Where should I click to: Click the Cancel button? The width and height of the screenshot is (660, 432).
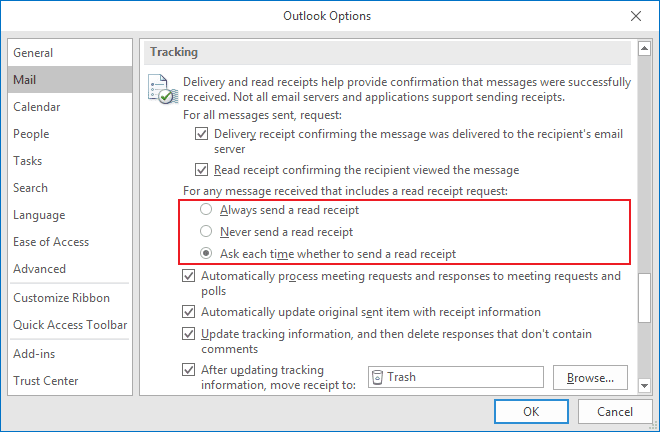(x=615, y=411)
